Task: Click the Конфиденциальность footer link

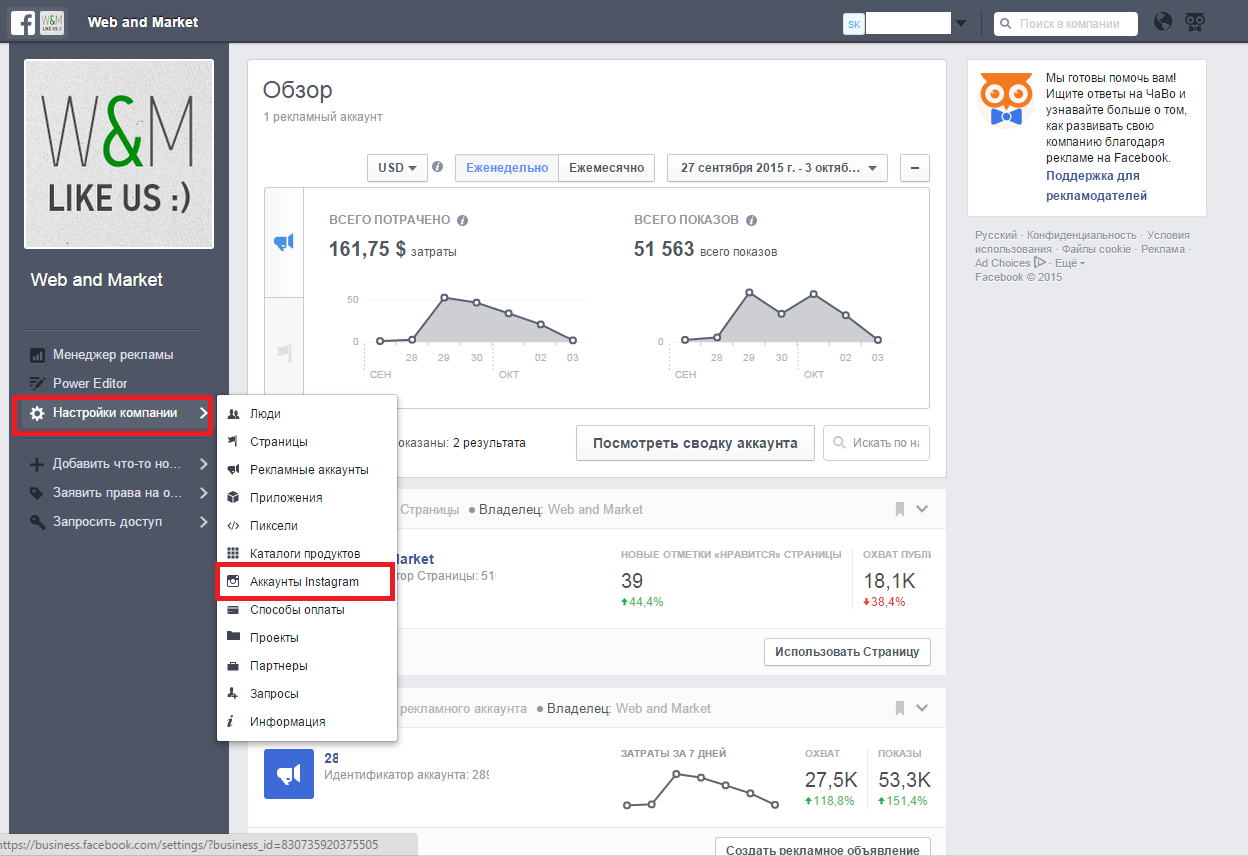Action: point(1082,235)
